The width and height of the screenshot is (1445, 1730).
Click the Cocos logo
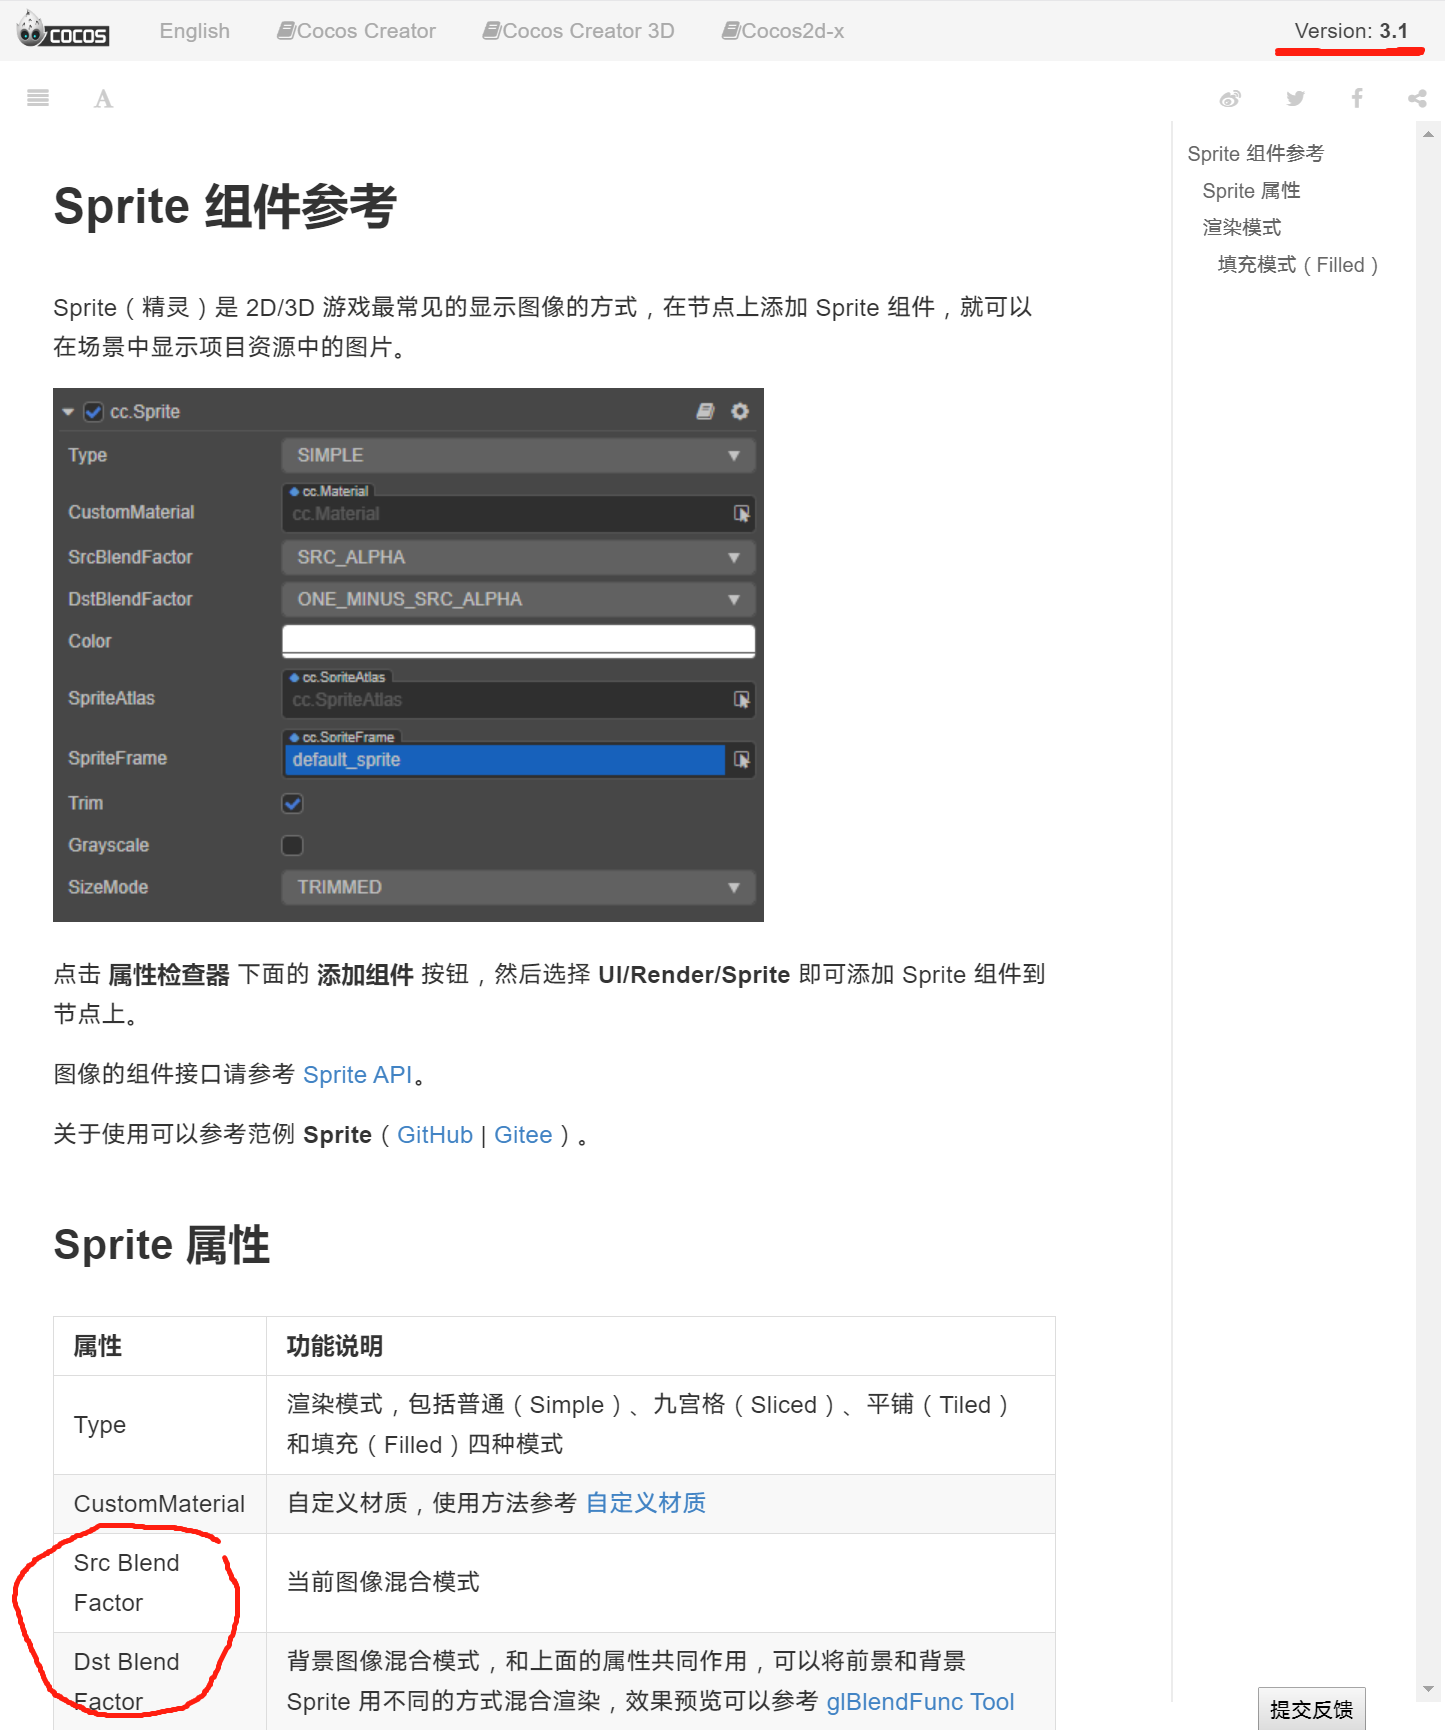tap(63, 30)
